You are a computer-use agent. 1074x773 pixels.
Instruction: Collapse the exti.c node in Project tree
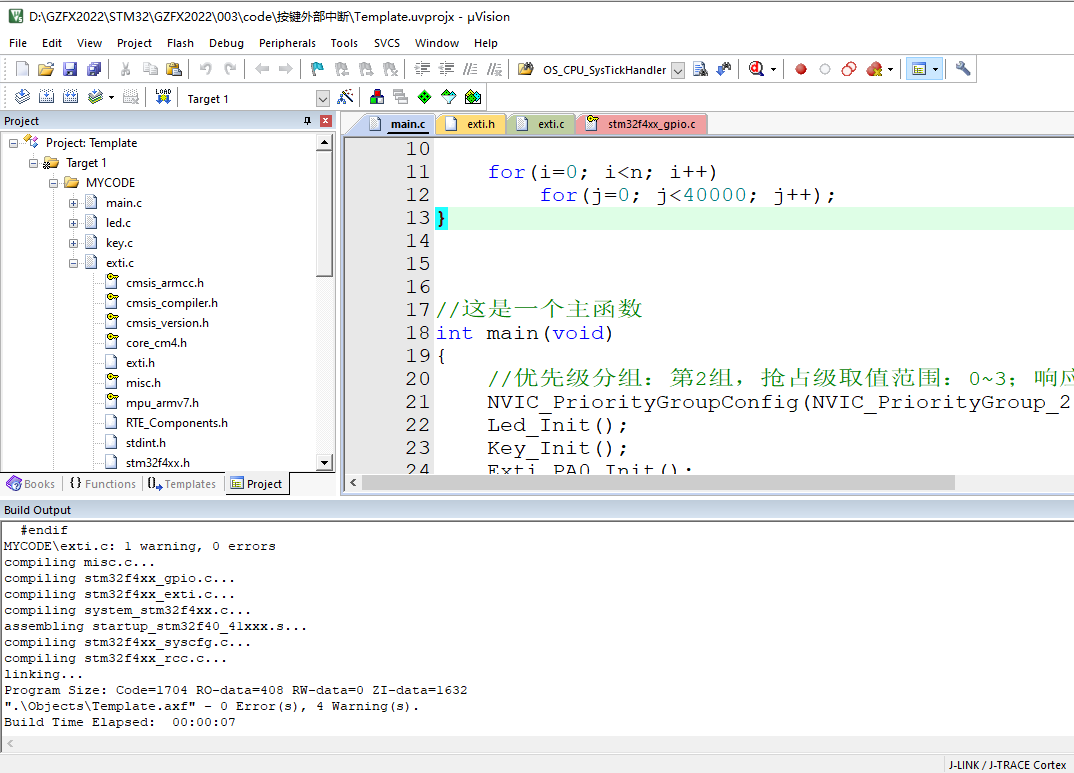(x=73, y=262)
